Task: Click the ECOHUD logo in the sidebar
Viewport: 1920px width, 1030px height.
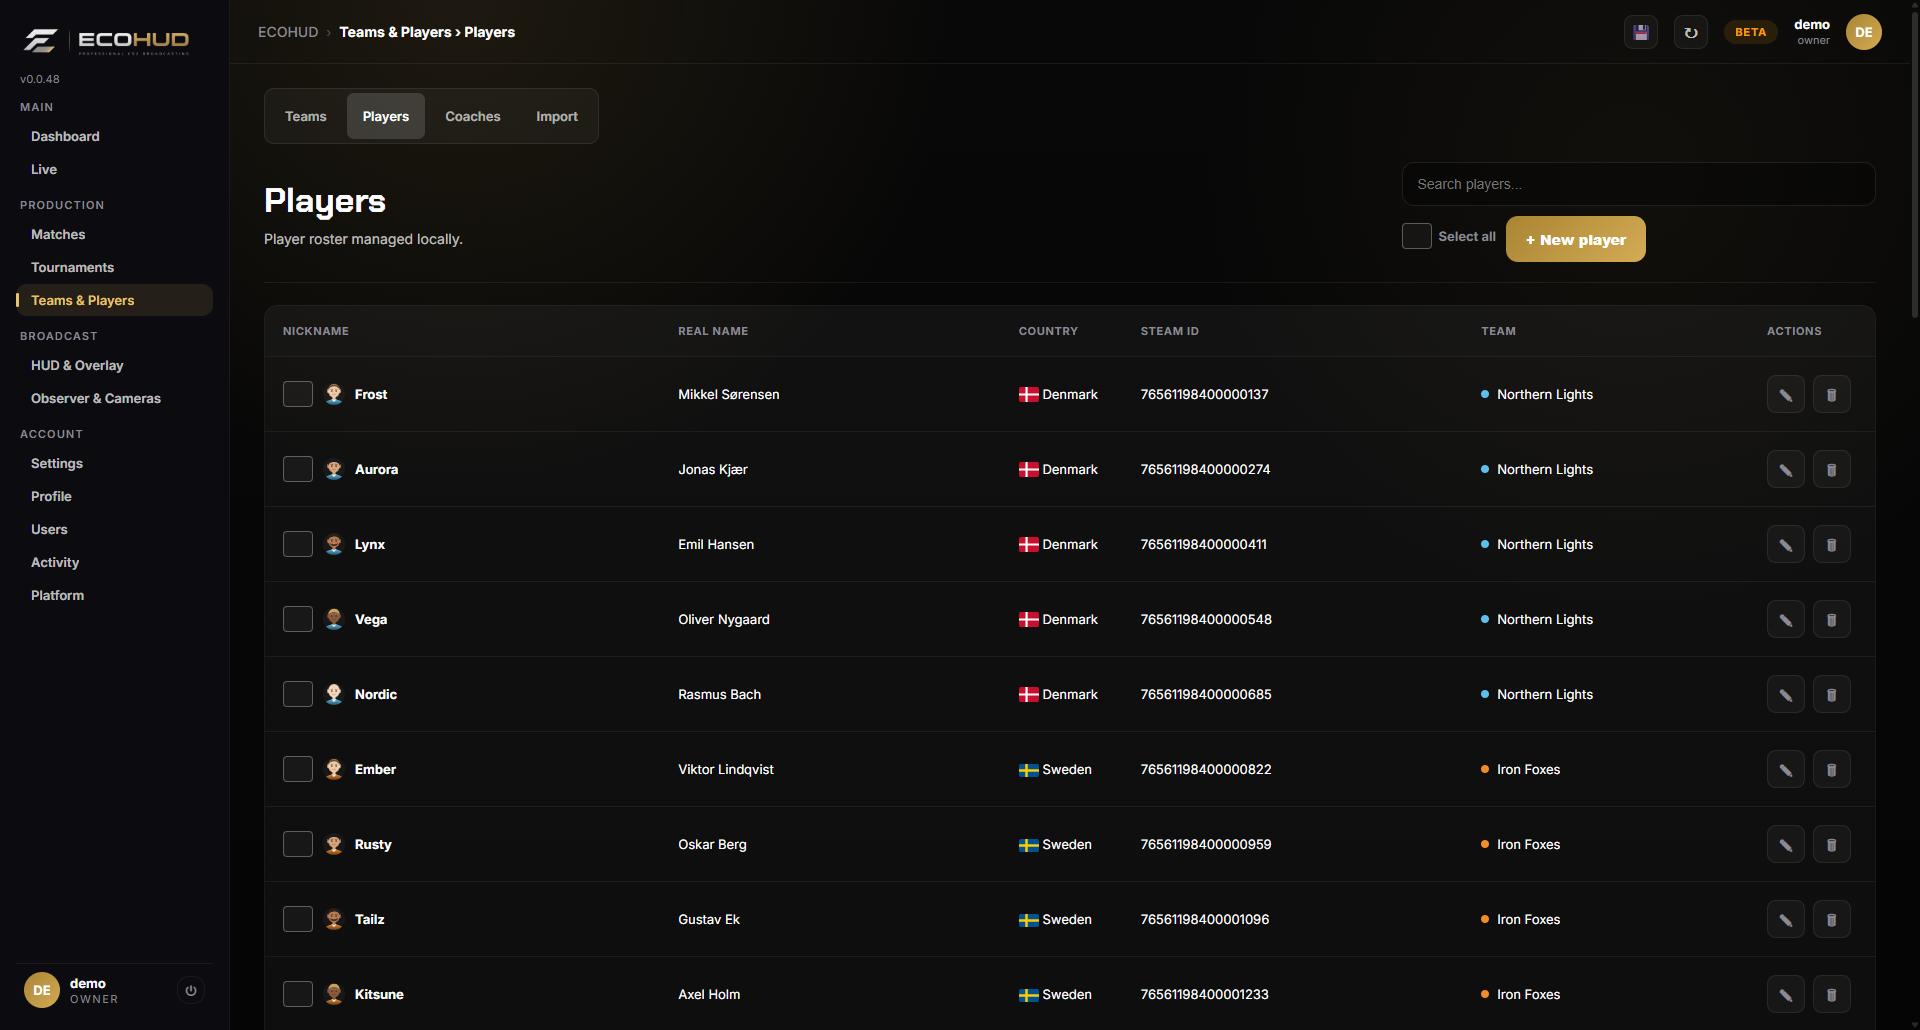Action: [106, 40]
